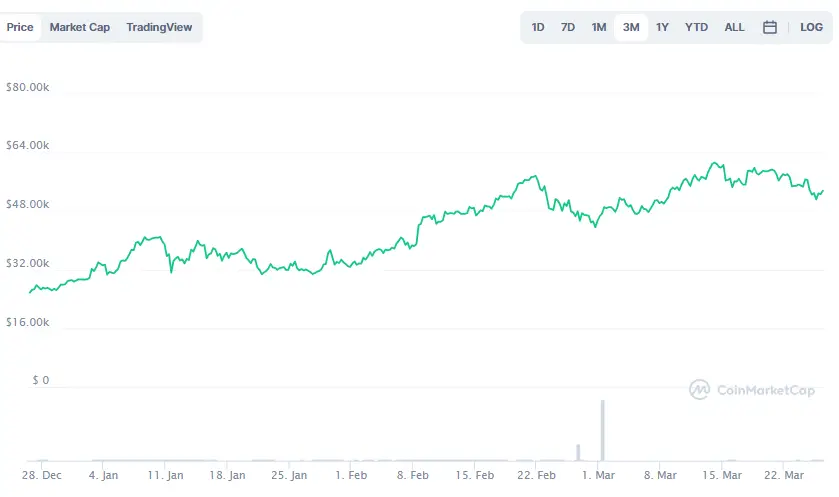Click the $64.00k axis label
The image size is (839, 497).
pos(27,146)
